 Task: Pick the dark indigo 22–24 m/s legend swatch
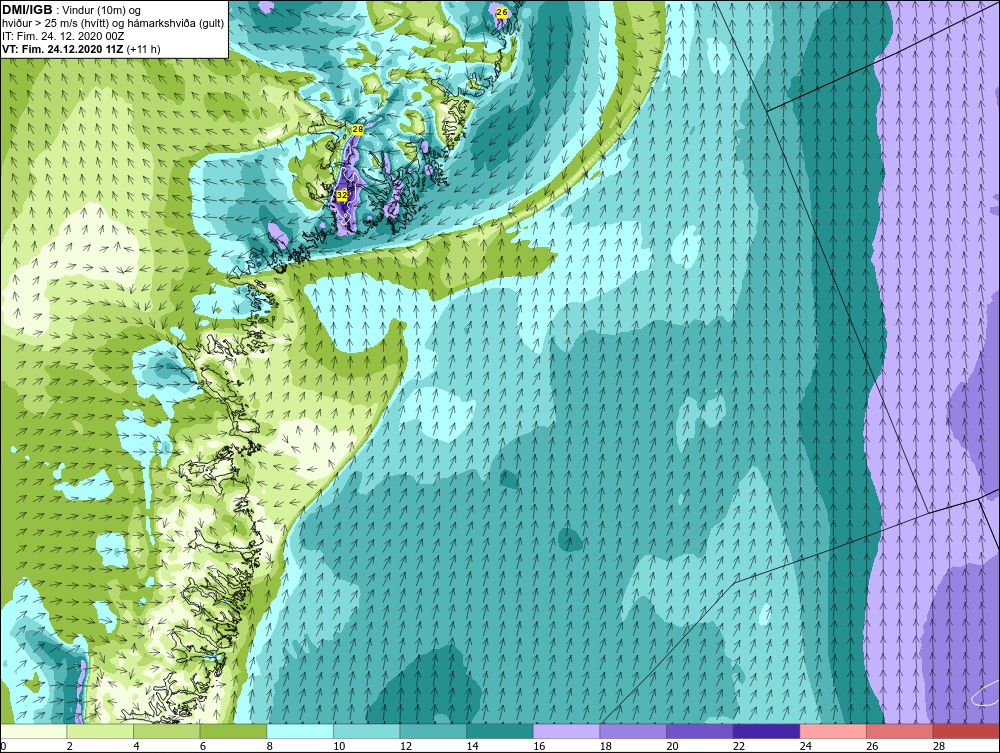(766, 731)
